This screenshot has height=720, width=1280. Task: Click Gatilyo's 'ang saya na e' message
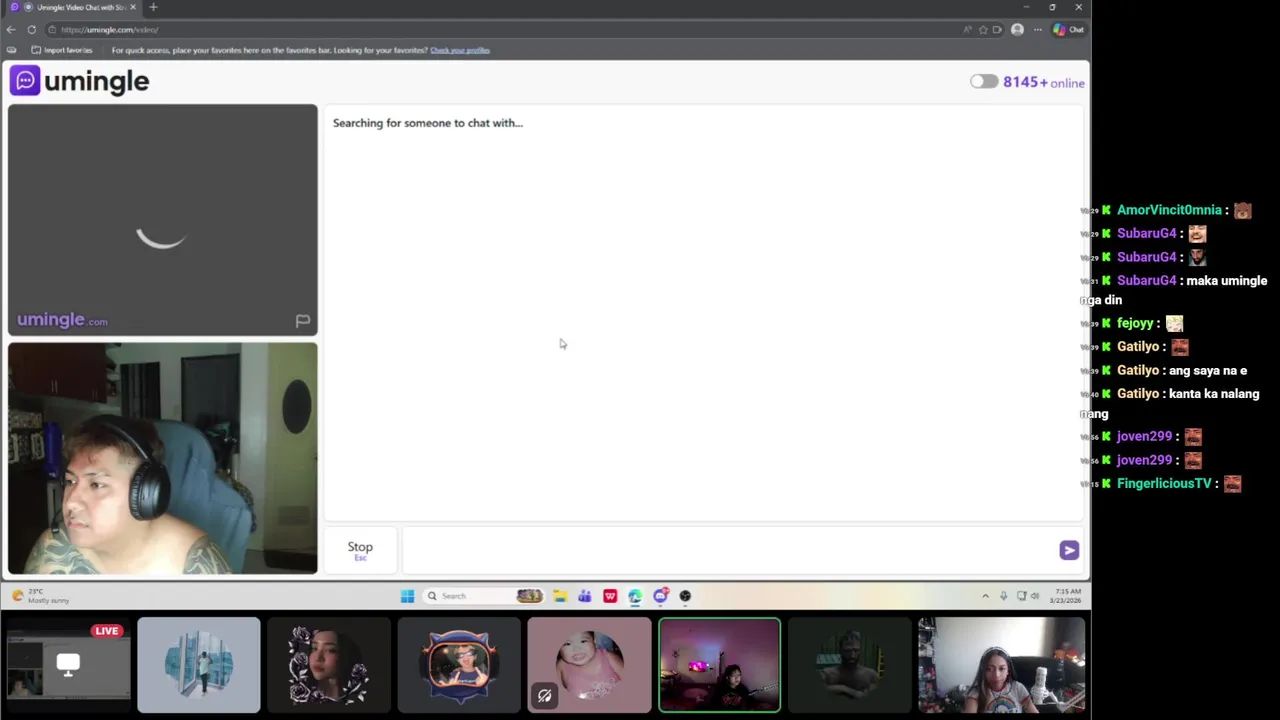click(x=1208, y=370)
